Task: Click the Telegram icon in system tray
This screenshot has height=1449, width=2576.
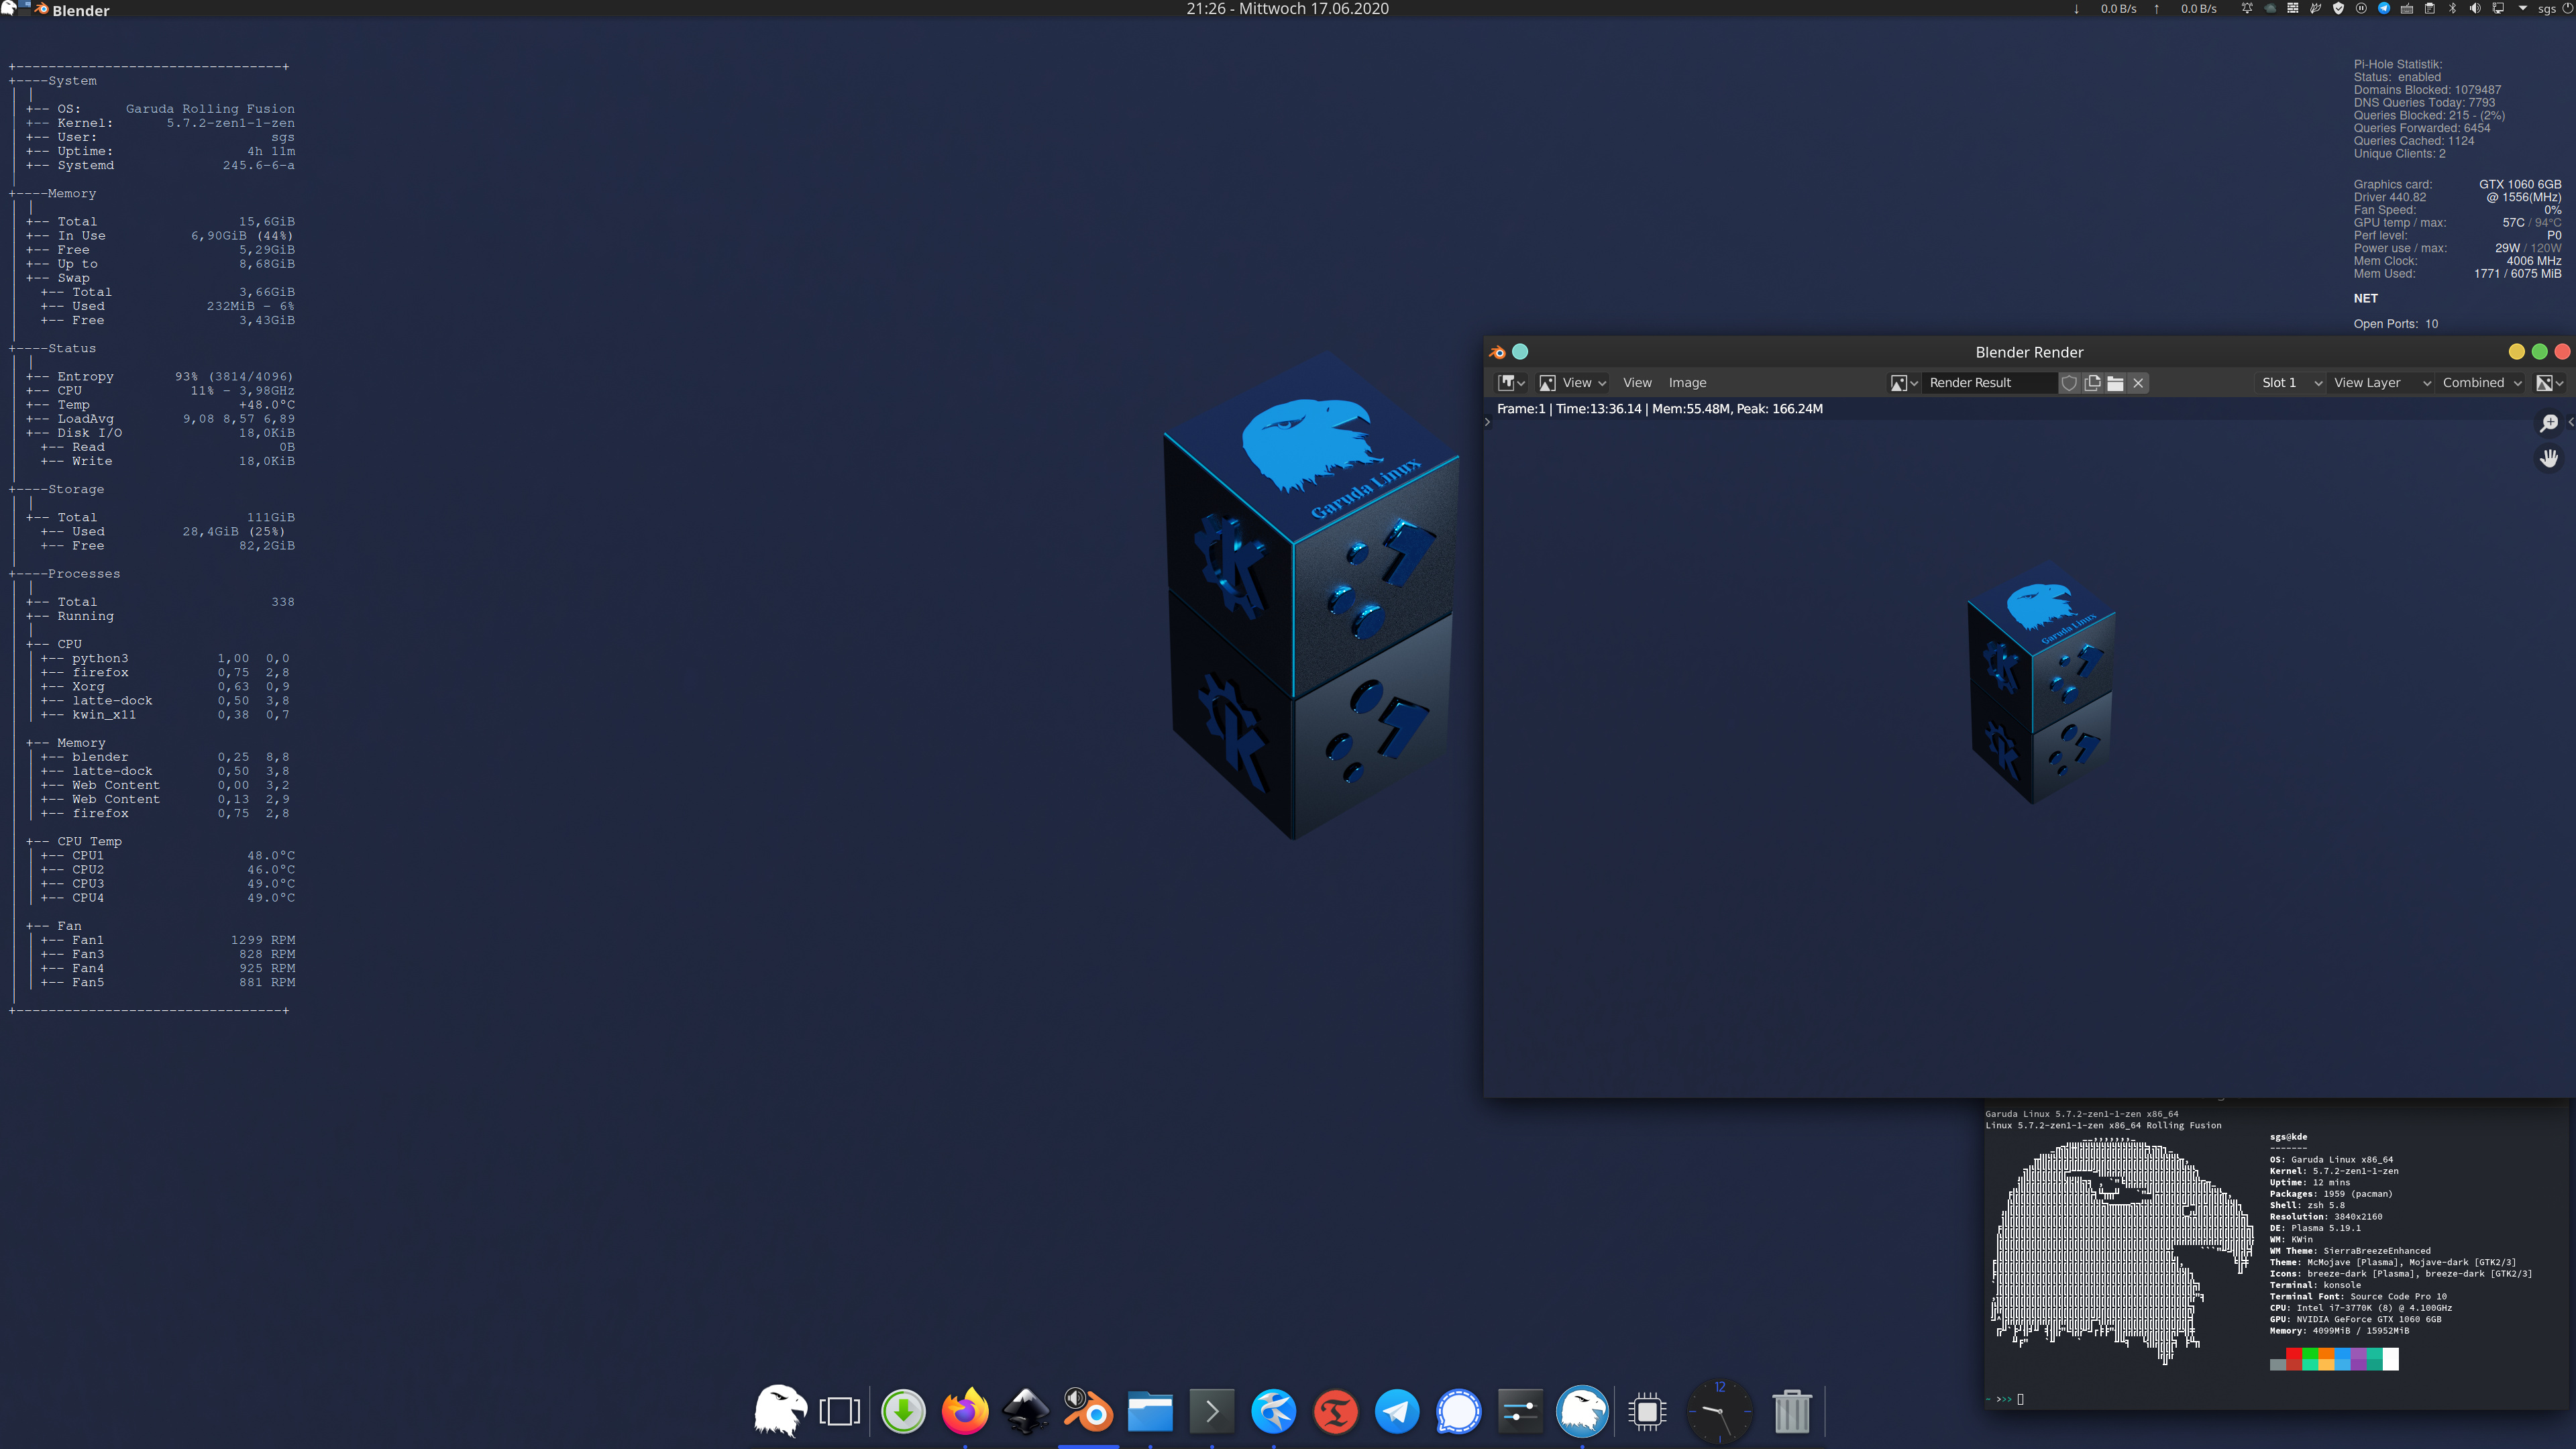Action: (2384, 8)
